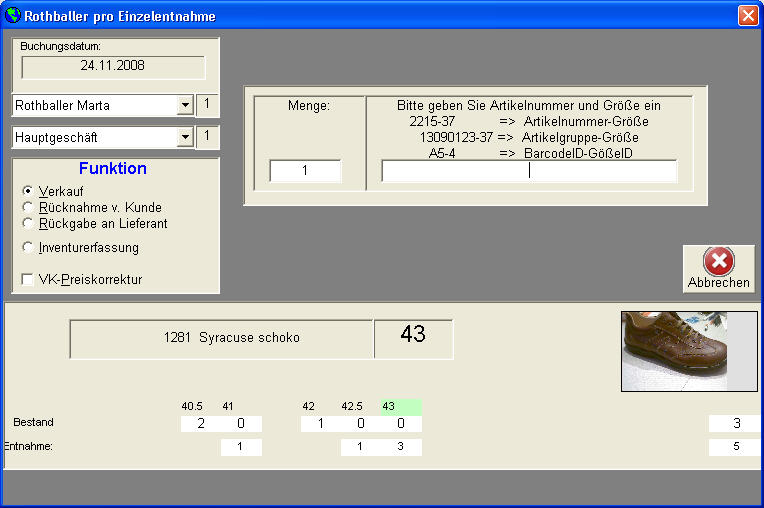Click the highlighted size 43 column header
The width and height of the screenshot is (764, 508).
pyautogui.click(x=401, y=406)
